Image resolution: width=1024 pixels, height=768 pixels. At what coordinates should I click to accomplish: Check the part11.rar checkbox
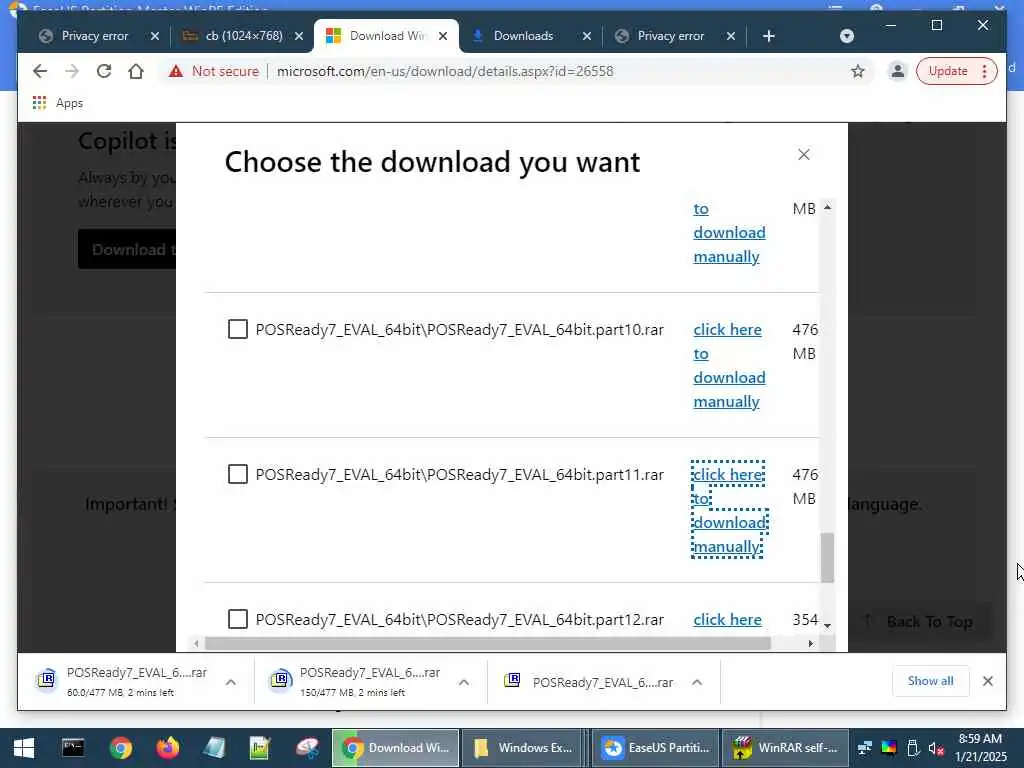[x=238, y=474]
